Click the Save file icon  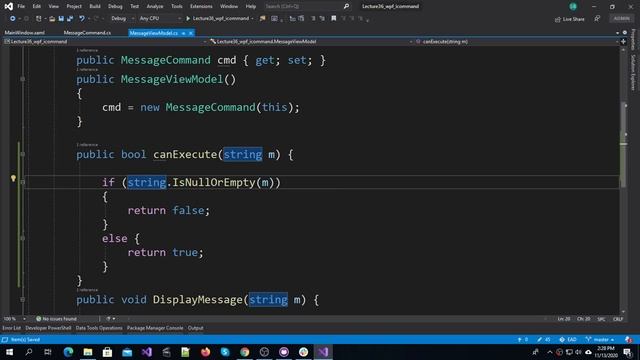(x=61, y=19)
